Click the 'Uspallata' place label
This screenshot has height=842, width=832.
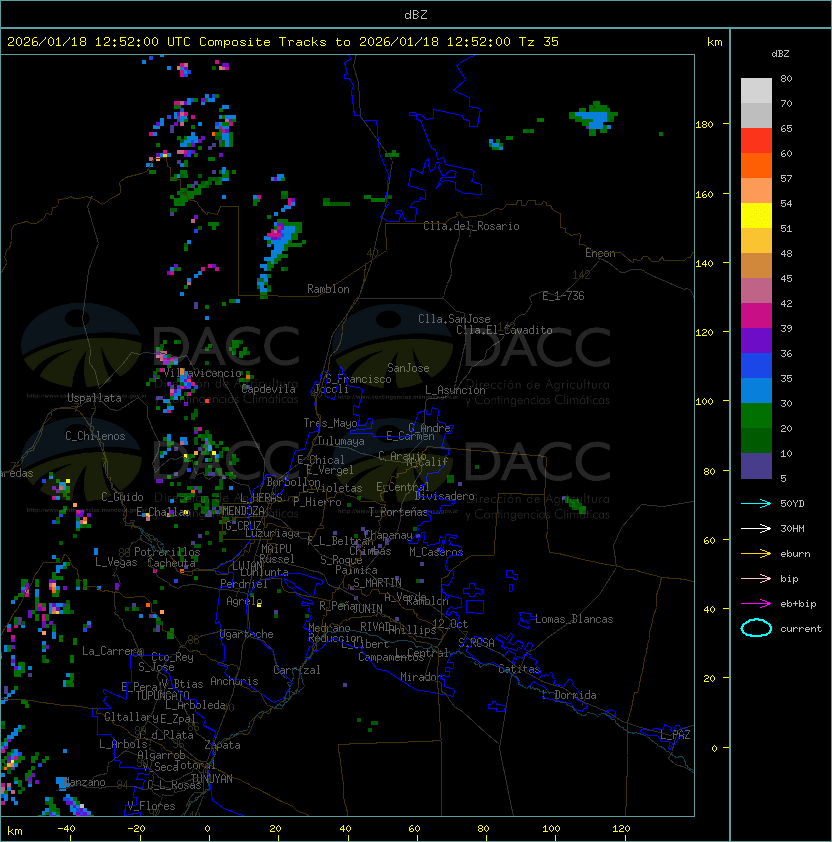(x=94, y=398)
